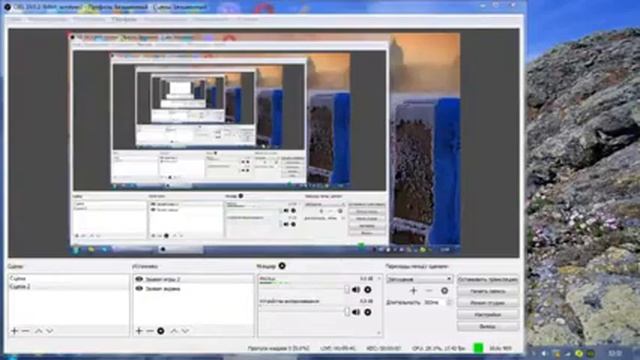Image resolution: width=640 pixels, height=360 pixels.
Task: Add a scene transition with the plus icon
Action: point(413,291)
